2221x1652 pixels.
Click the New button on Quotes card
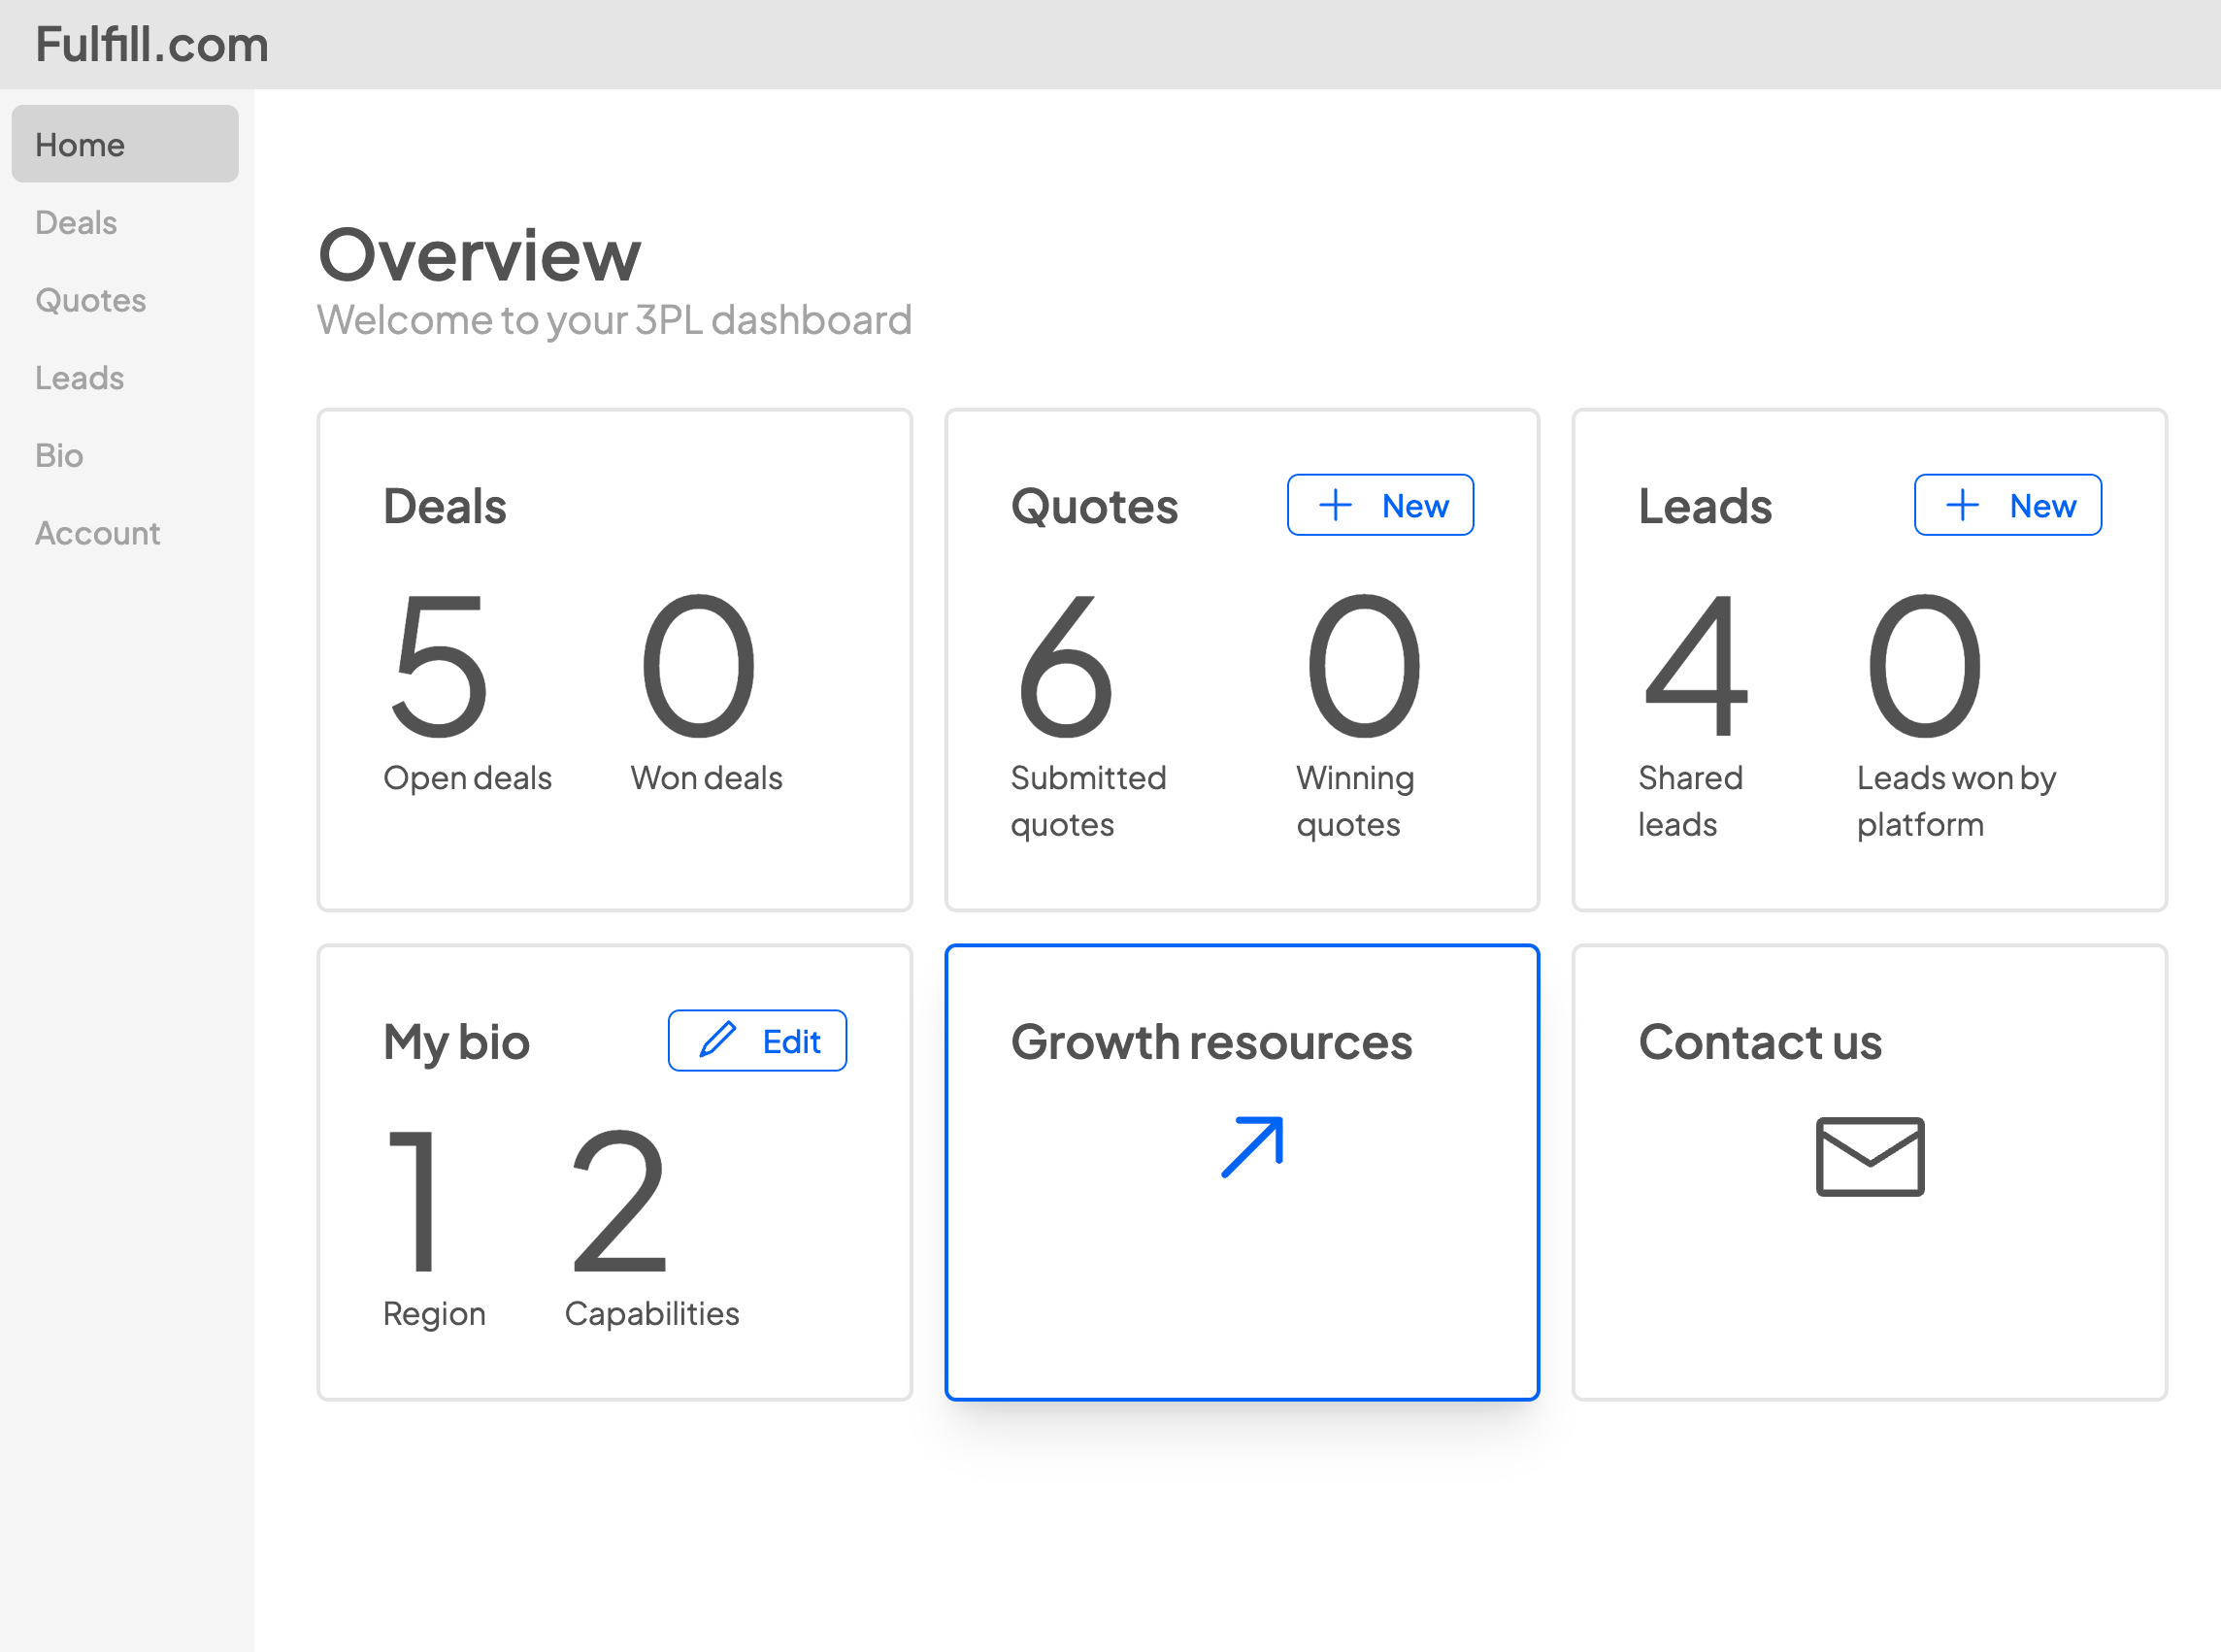click(x=1380, y=505)
